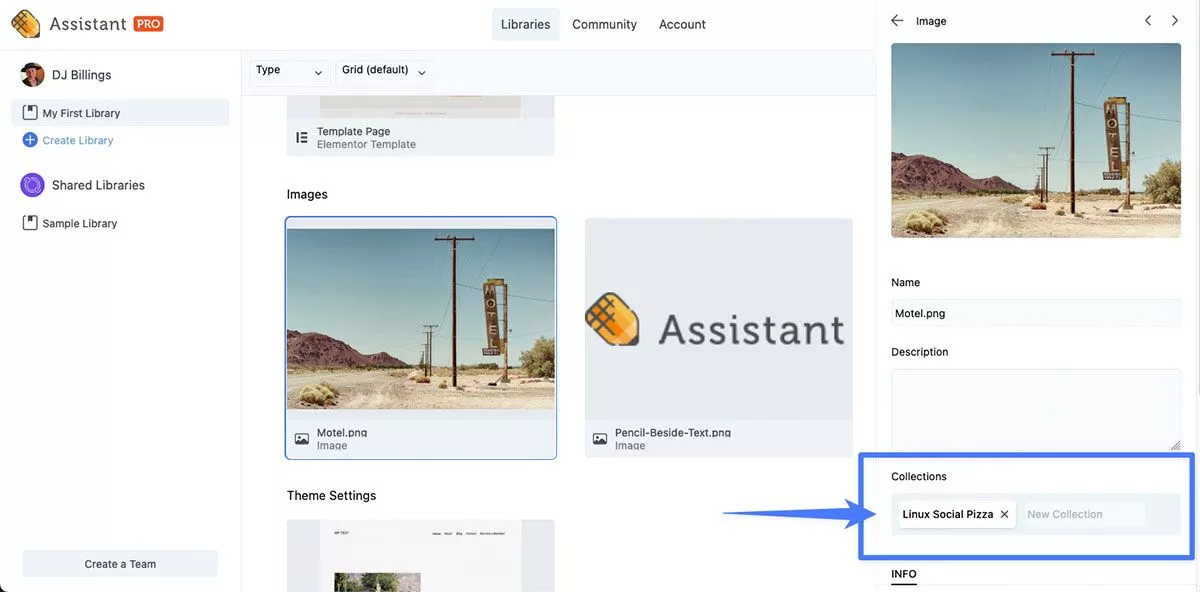1200x592 pixels.
Task: Go back with the arrow beside Image
Action: [897, 21]
